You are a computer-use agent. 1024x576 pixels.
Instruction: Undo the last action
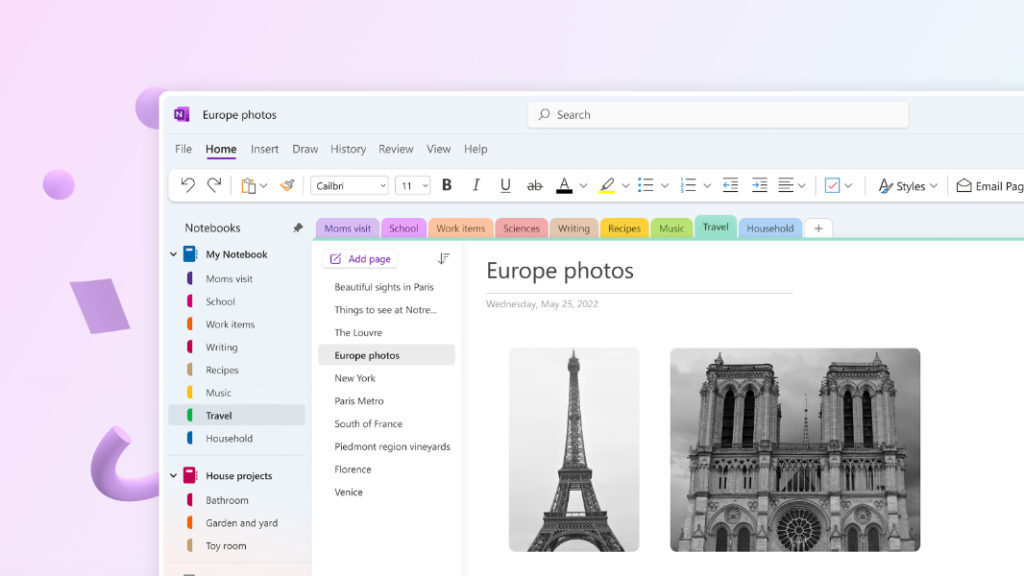coord(188,186)
